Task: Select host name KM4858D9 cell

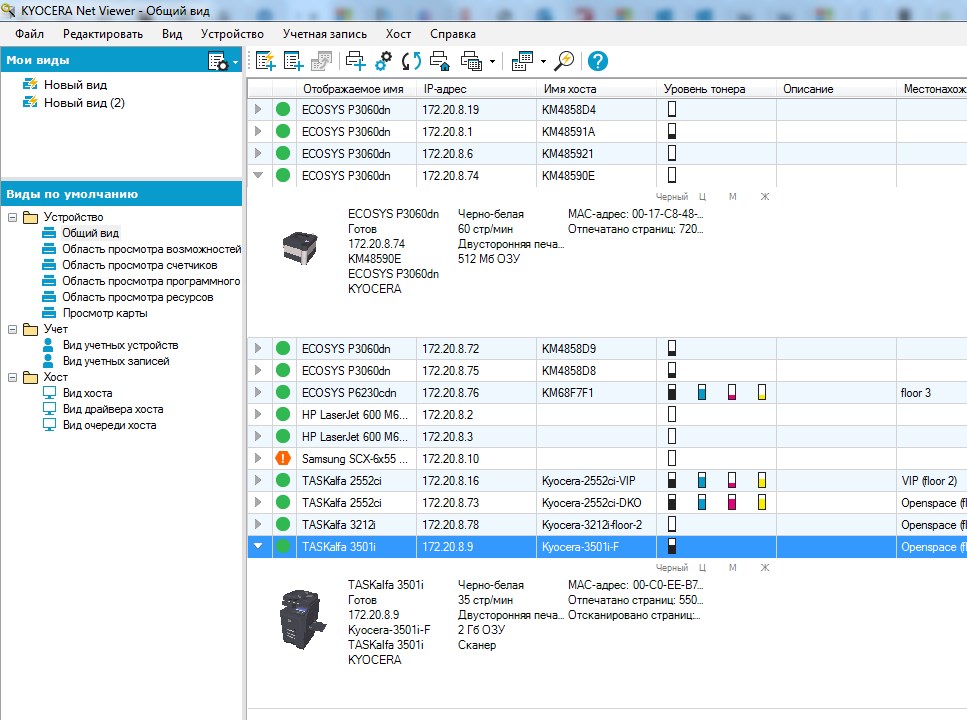Action: 597,349
